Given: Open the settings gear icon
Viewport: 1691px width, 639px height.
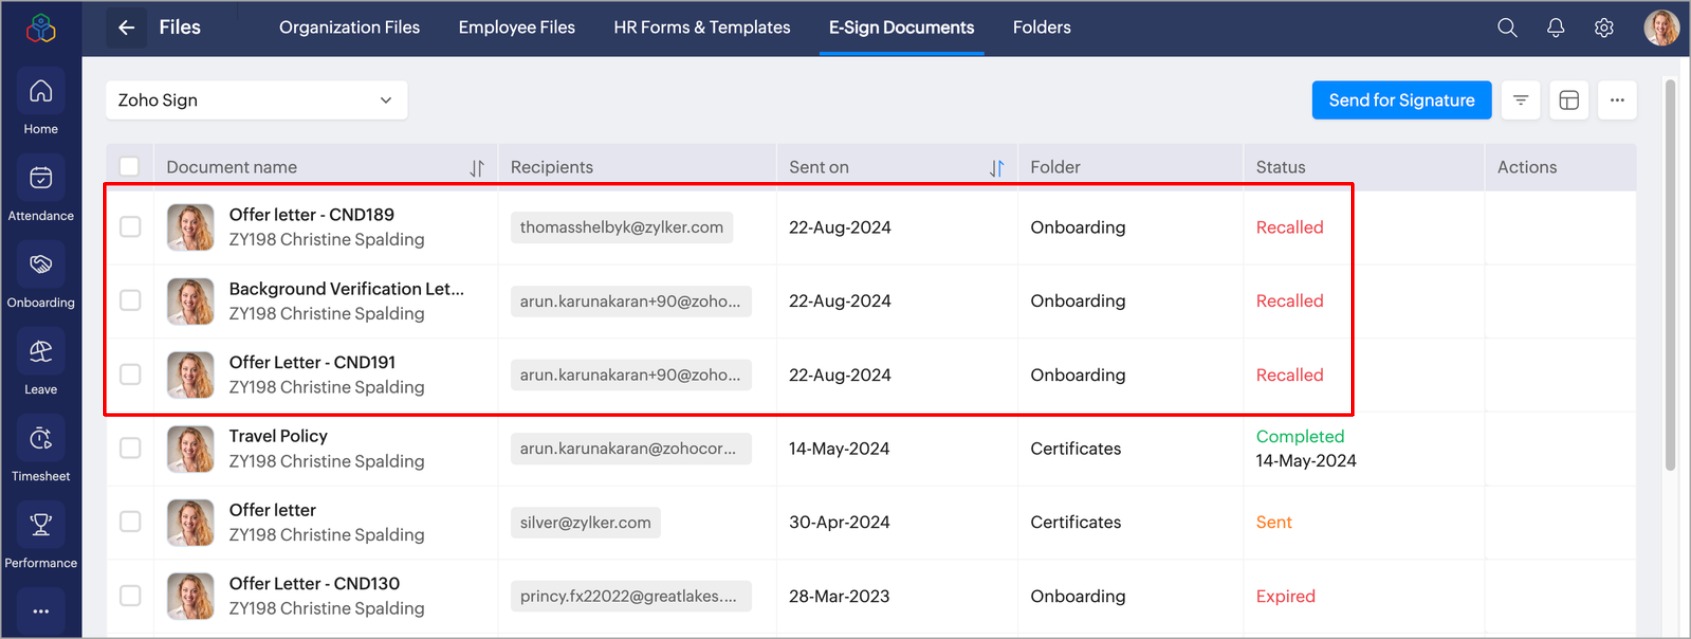Looking at the screenshot, I should click(1604, 28).
